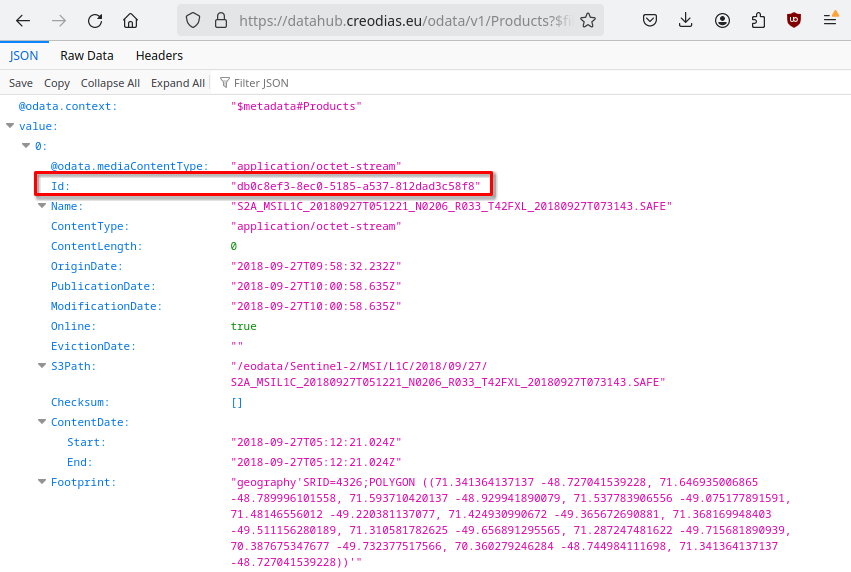Select the S3Path /eodata/Sentinel-2 value

pyautogui.click(x=448, y=374)
